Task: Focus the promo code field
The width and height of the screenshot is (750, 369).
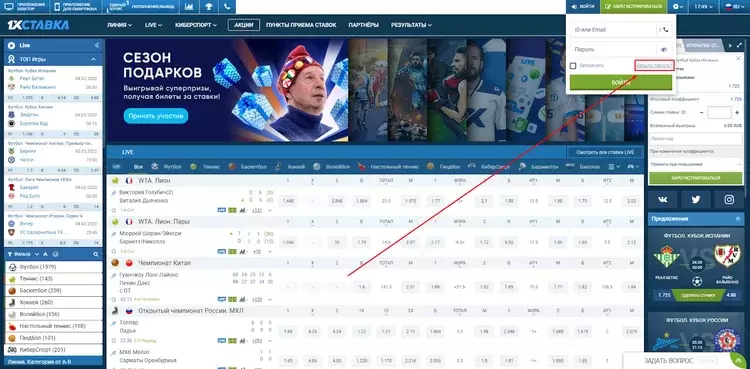Action: (x=695, y=139)
